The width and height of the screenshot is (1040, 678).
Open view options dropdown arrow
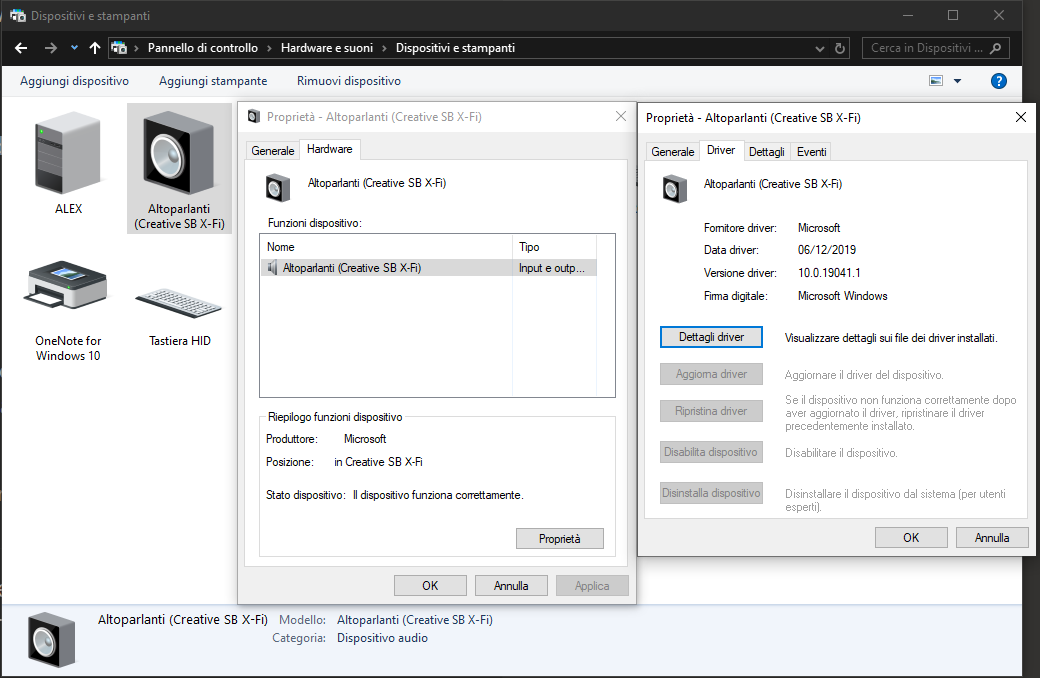(957, 81)
